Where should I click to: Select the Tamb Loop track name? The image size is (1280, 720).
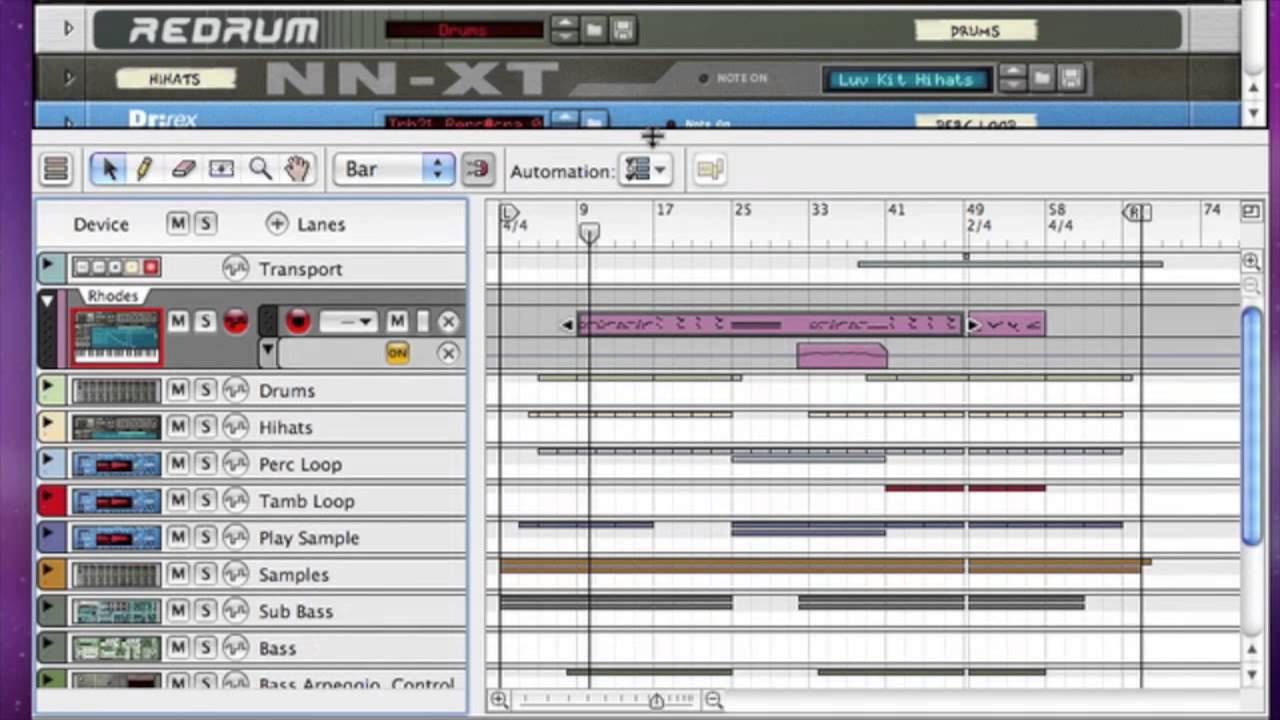tap(306, 501)
